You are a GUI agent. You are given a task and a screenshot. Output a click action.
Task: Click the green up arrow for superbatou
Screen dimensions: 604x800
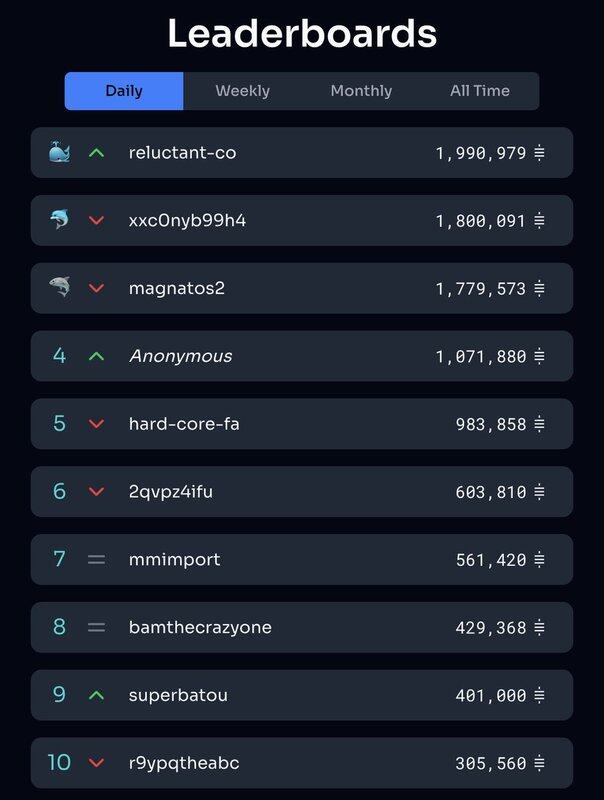[96, 695]
